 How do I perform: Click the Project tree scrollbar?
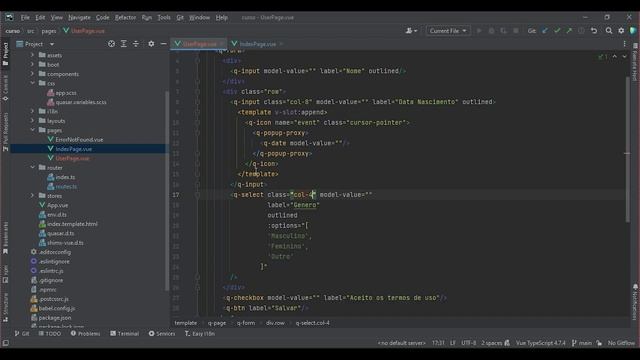[x=167, y=191]
